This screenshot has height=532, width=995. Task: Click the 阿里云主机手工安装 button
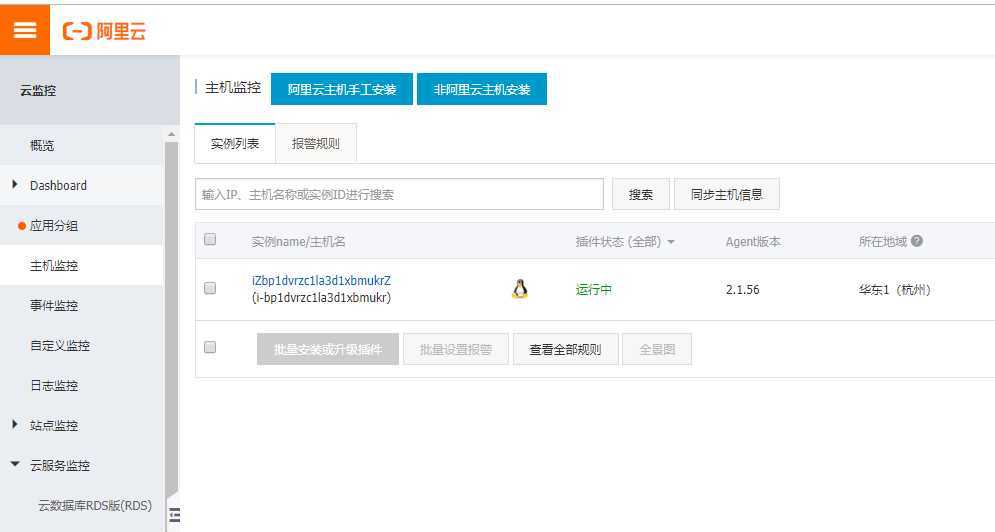[x=342, y=89]
